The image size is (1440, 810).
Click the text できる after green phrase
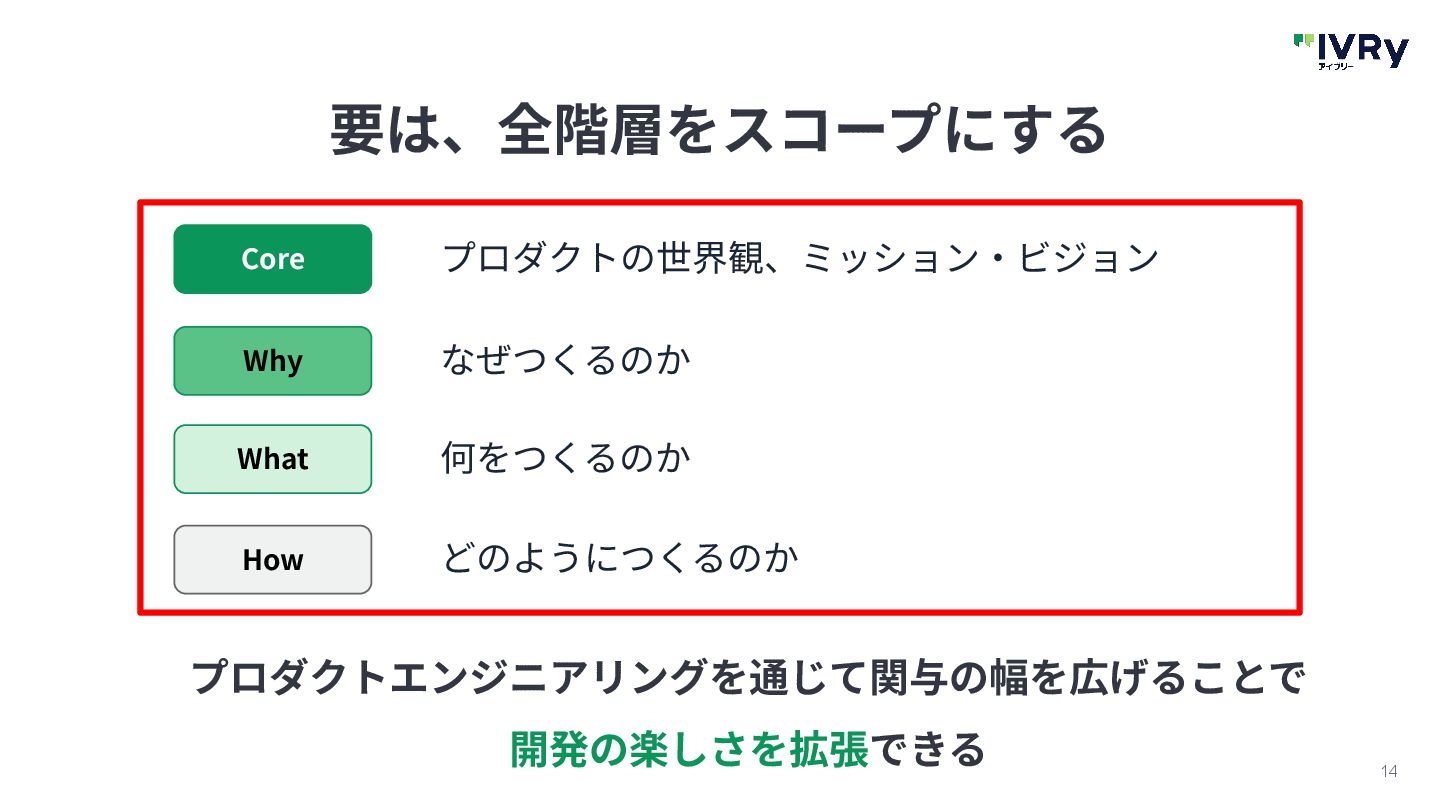click(x=927, y=749)
